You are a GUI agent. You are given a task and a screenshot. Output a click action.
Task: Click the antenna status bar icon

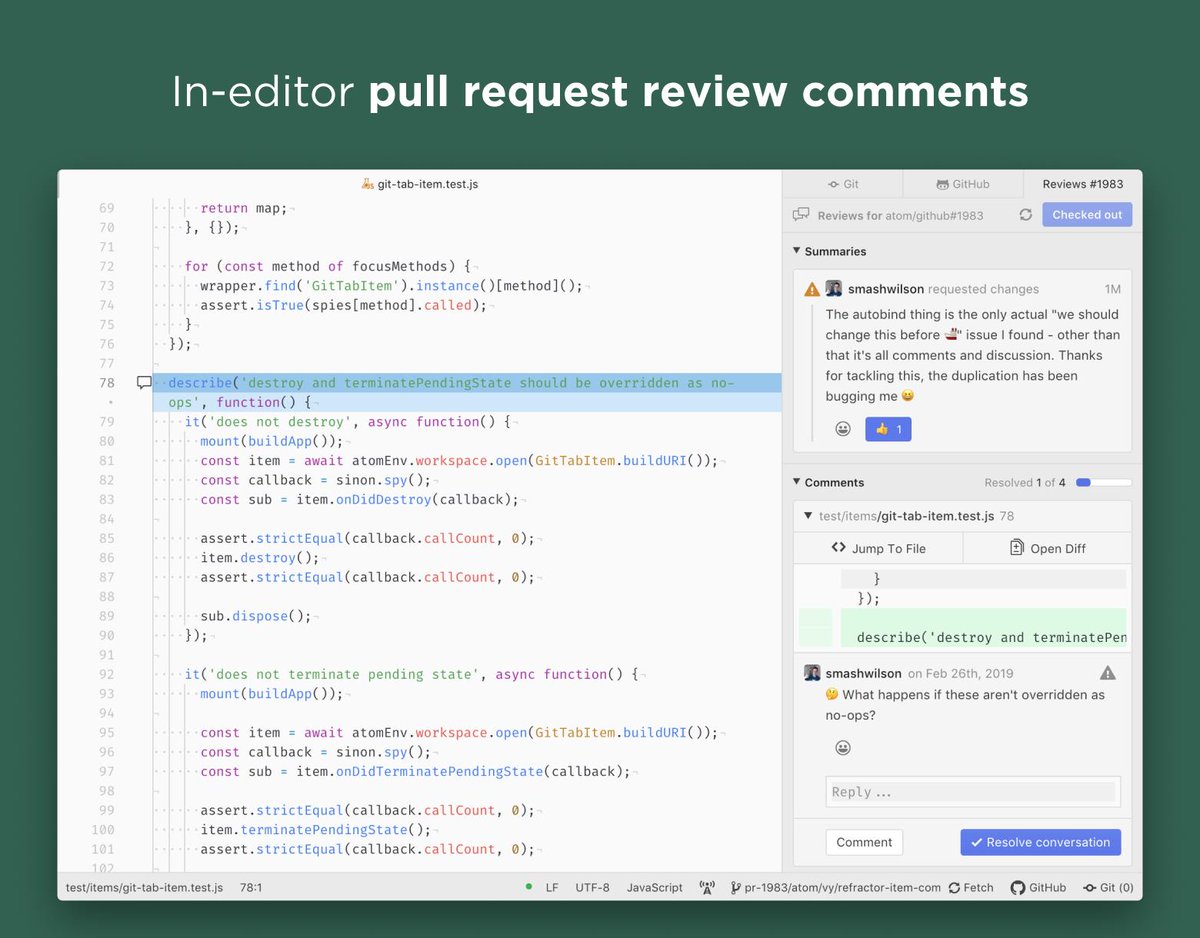707,887
